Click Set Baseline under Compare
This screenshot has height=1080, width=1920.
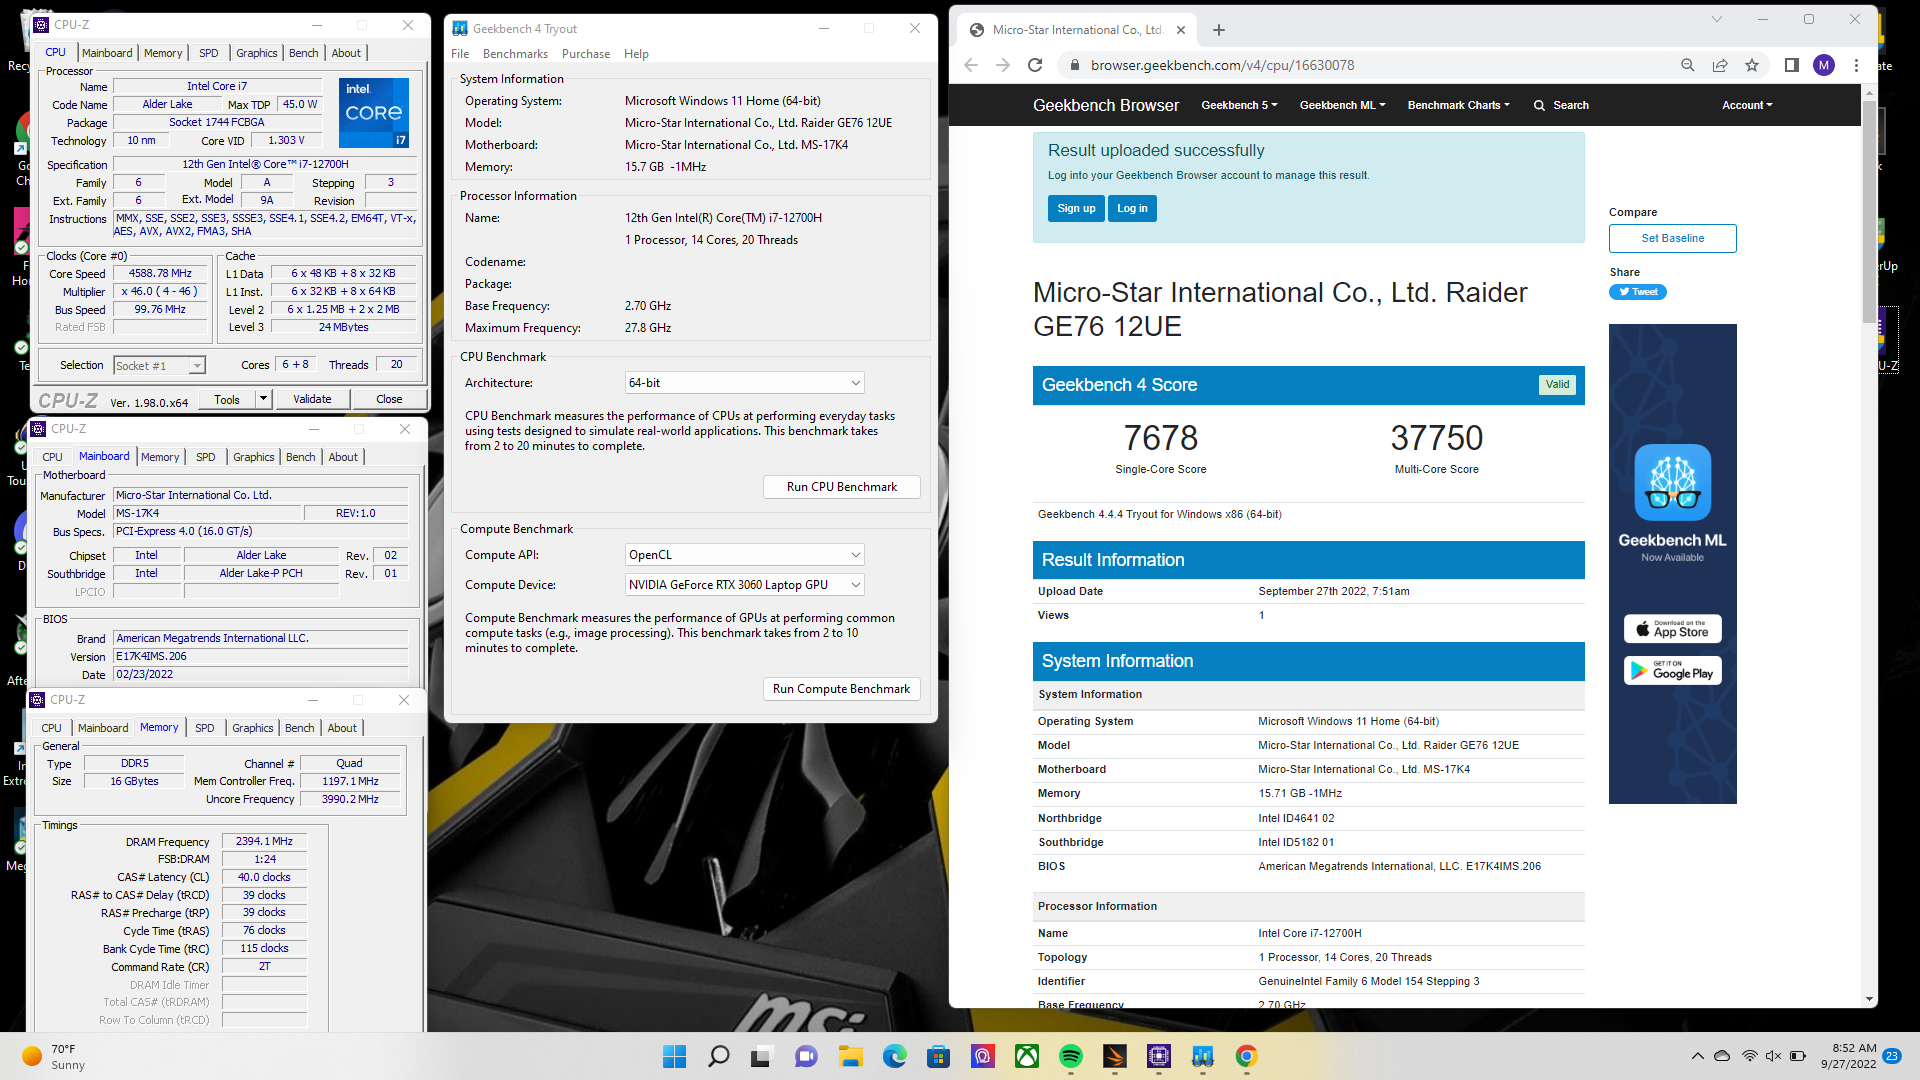click(x=1672, y=238)
